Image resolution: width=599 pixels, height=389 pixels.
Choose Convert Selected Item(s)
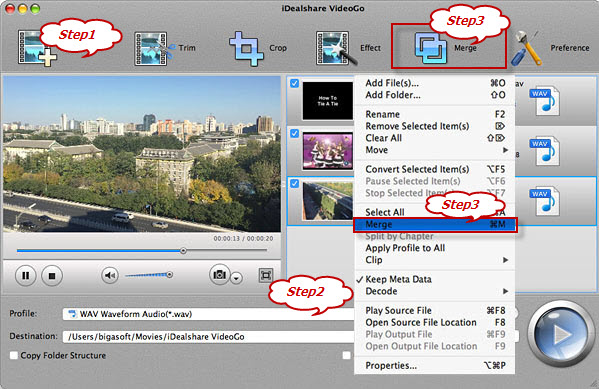point(434,169)
